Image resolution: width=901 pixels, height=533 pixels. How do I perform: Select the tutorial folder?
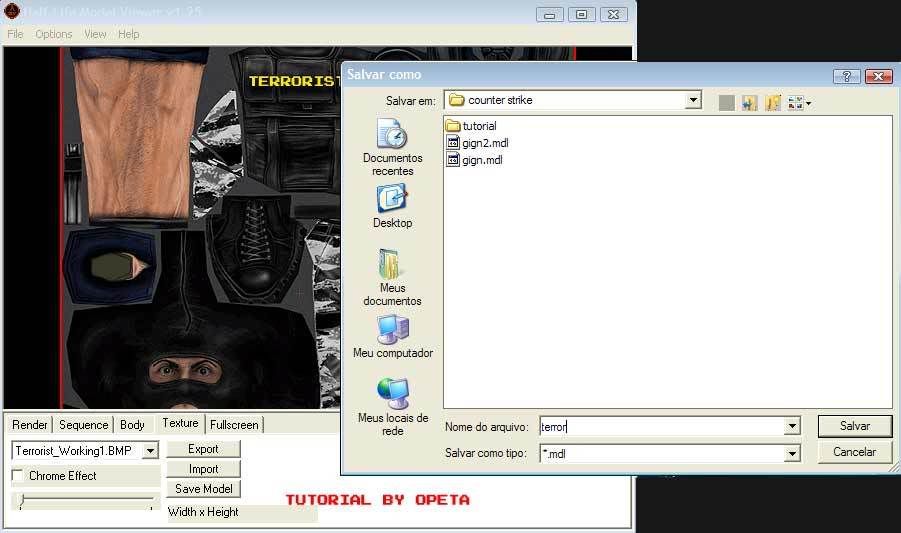click(471, 126)
